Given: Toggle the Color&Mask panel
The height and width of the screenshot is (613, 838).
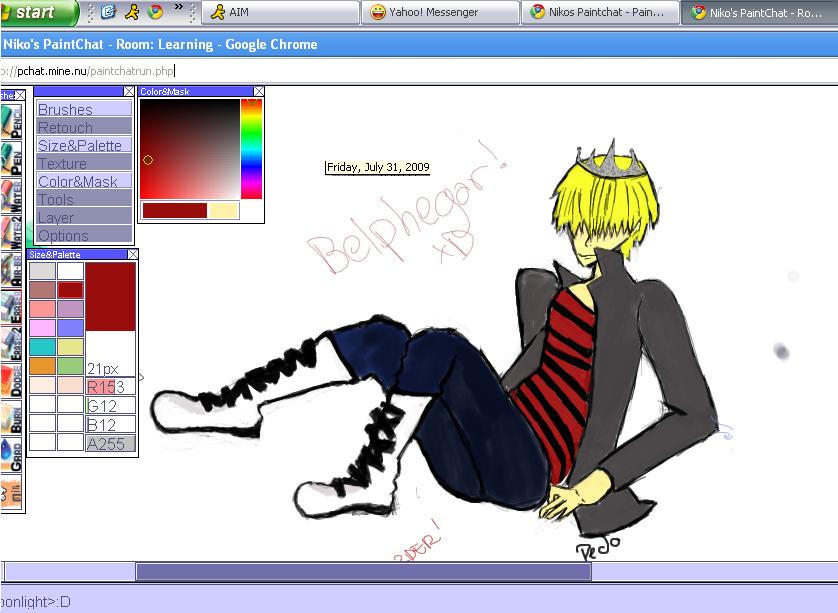Looking at the screenshot, I should (84, 181).
